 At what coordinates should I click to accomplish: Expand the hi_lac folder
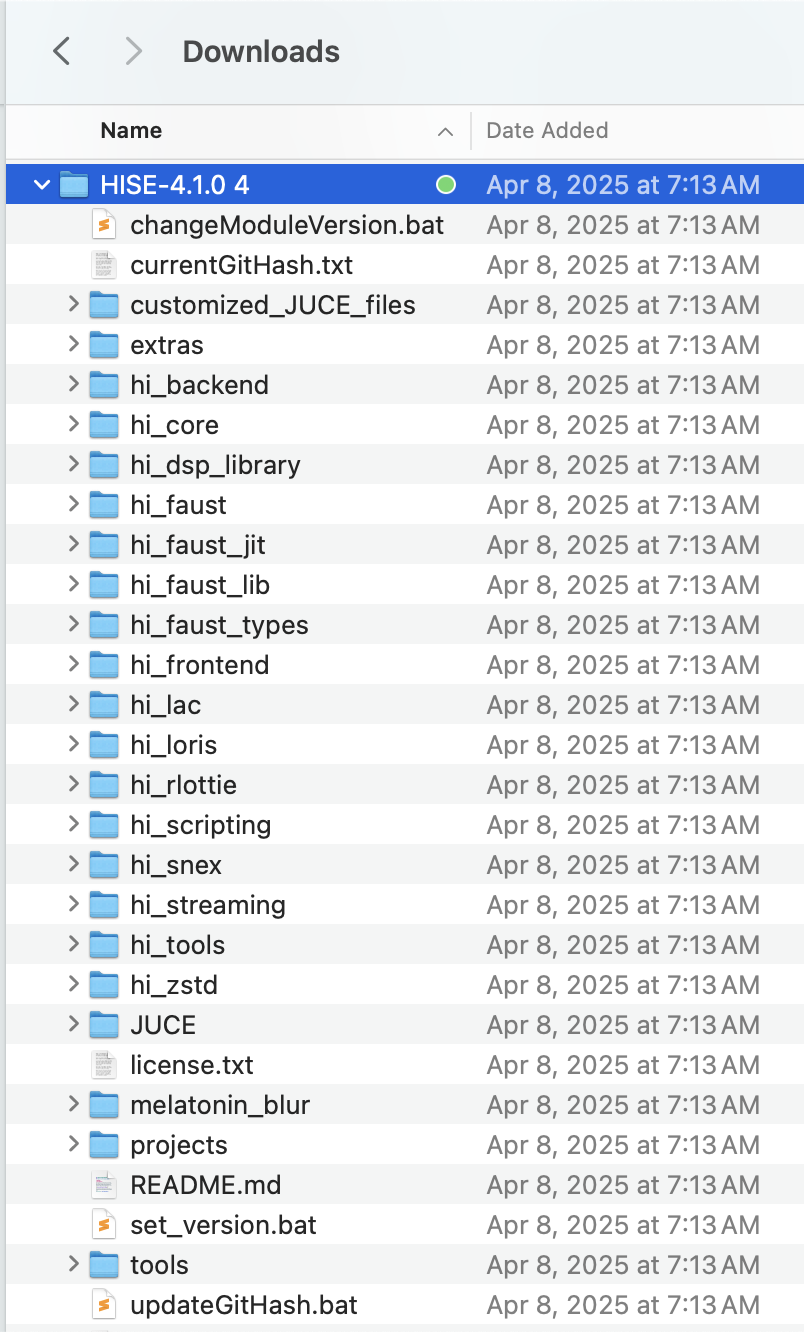point(73,705)
